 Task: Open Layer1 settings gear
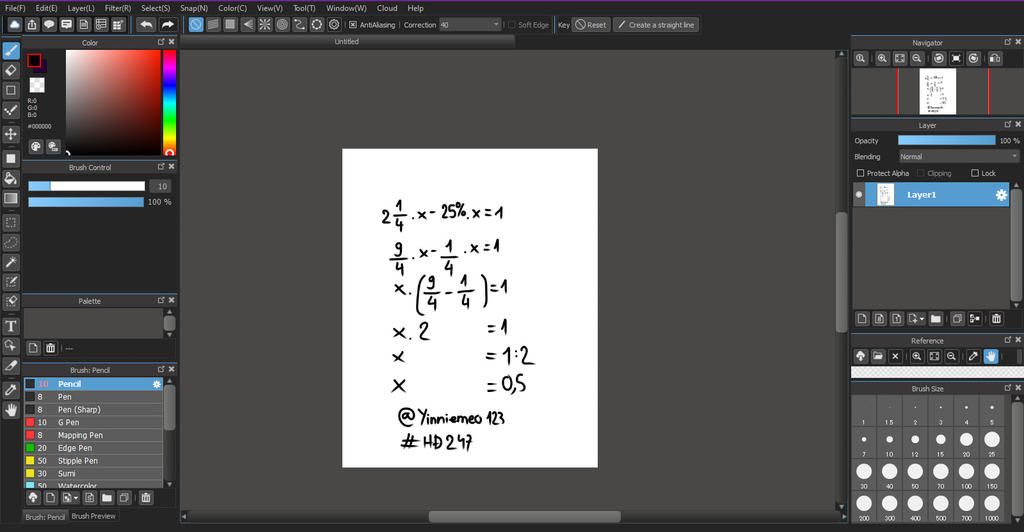pyautogui.click(x=1001, y=195)
